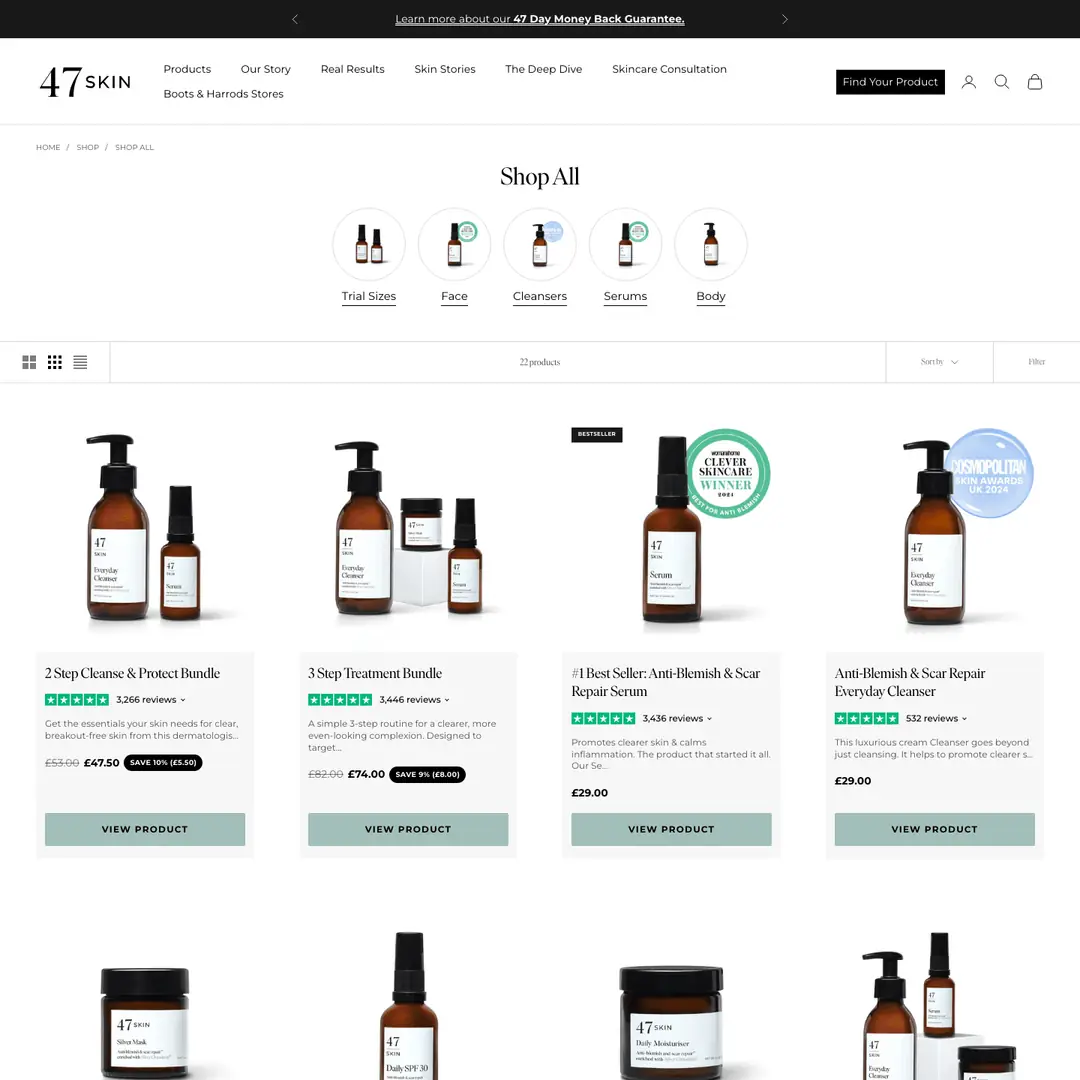Expand 3,266 reviews dropdown
Image resolution: width=1080 pixels, height=1080 pixels.
[x=151, y=700]
